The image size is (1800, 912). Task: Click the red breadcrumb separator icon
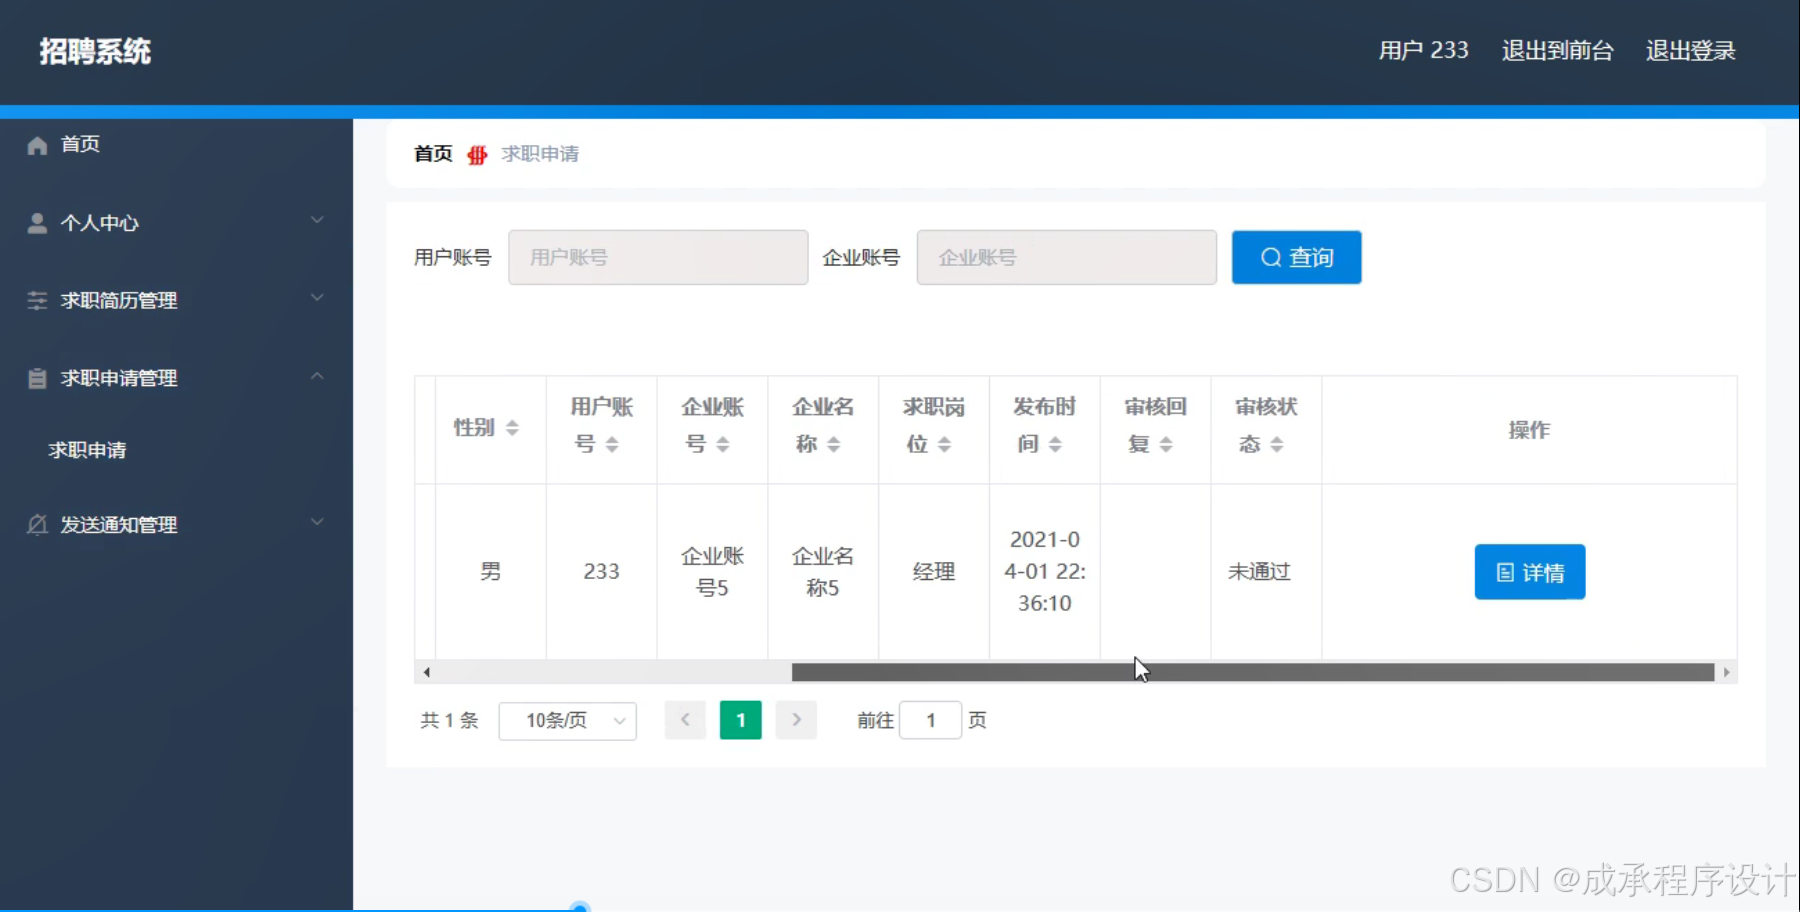(x=477, y=154)
